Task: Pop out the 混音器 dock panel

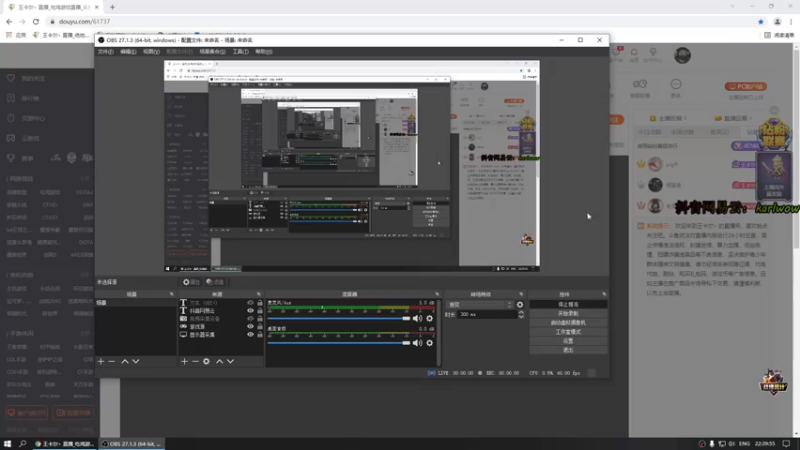Action: point(437,294)
